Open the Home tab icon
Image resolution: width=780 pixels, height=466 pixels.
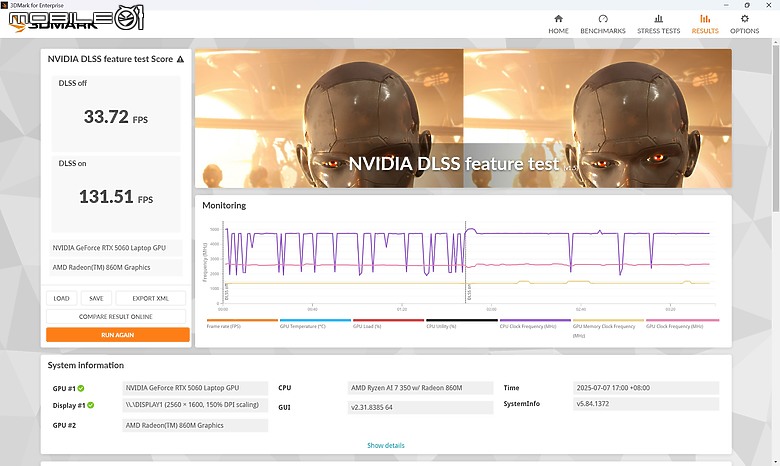558,18
